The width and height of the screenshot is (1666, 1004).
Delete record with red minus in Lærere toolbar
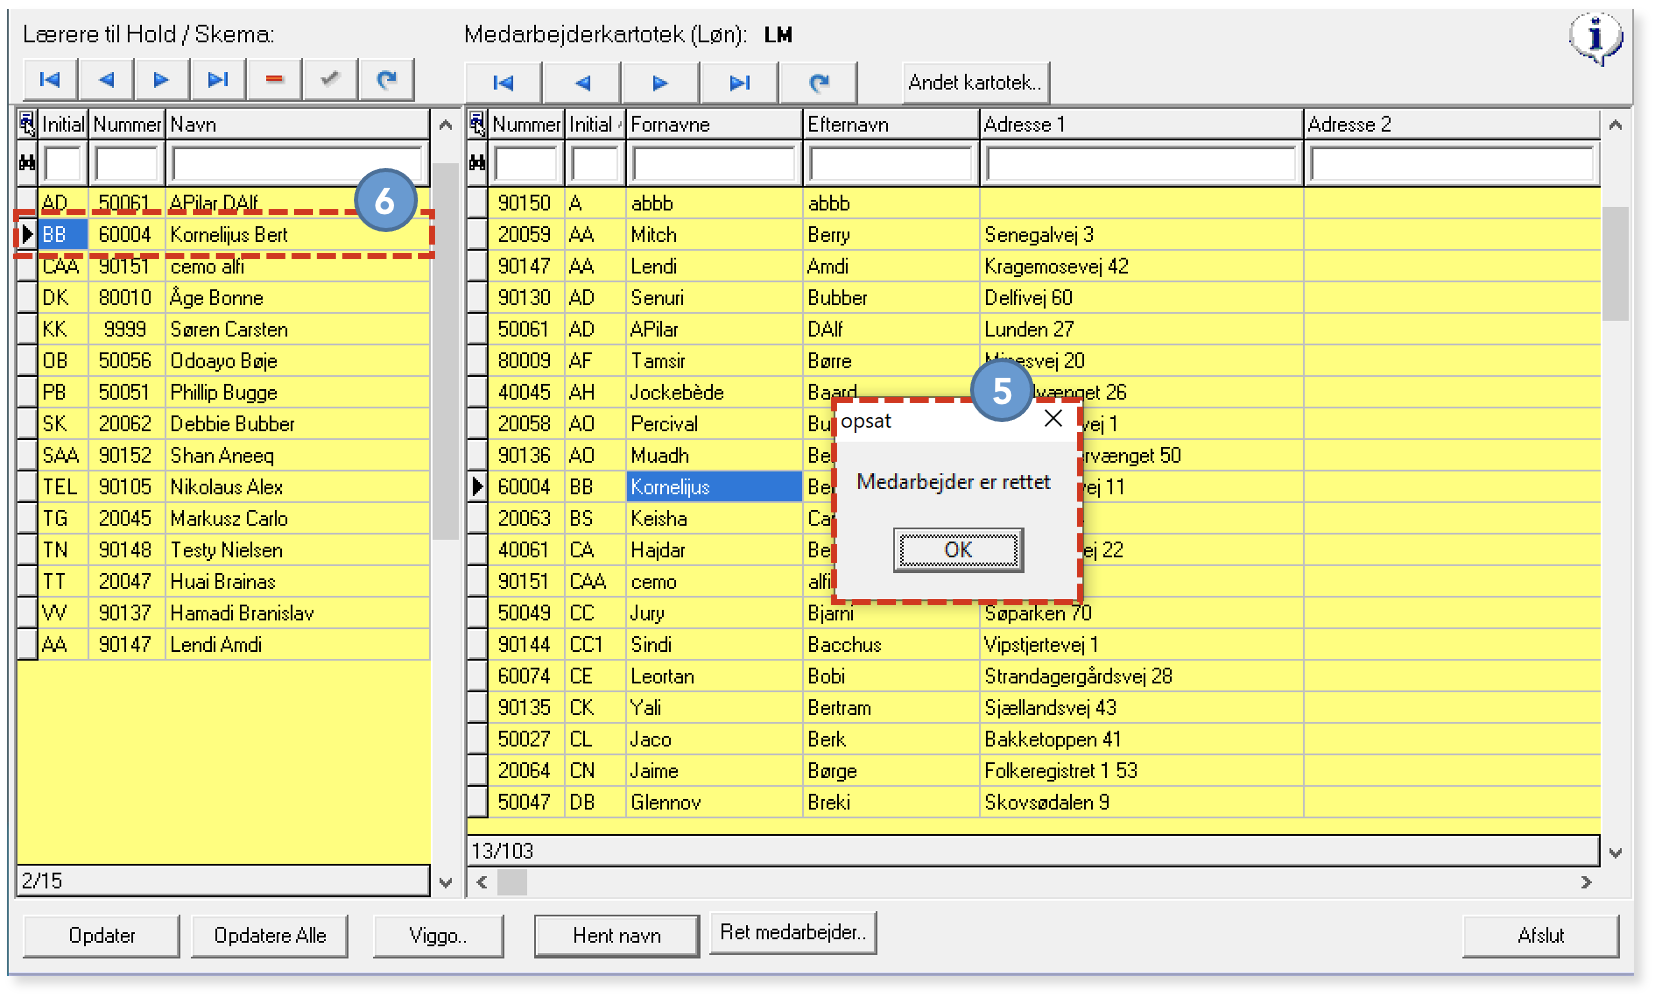click(274, 80)
